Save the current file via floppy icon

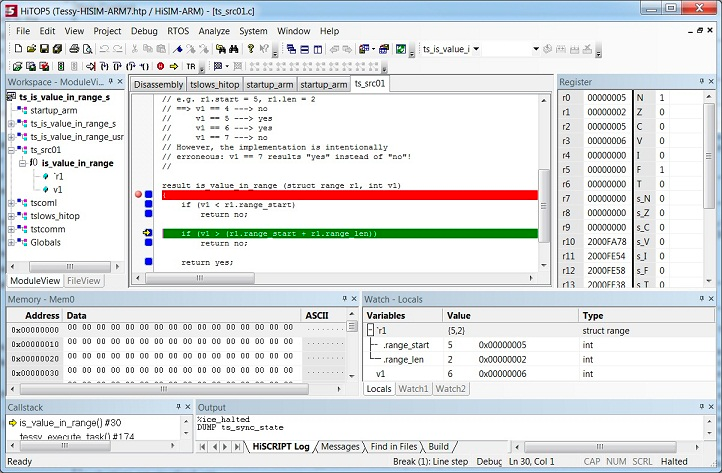[44, 49]
